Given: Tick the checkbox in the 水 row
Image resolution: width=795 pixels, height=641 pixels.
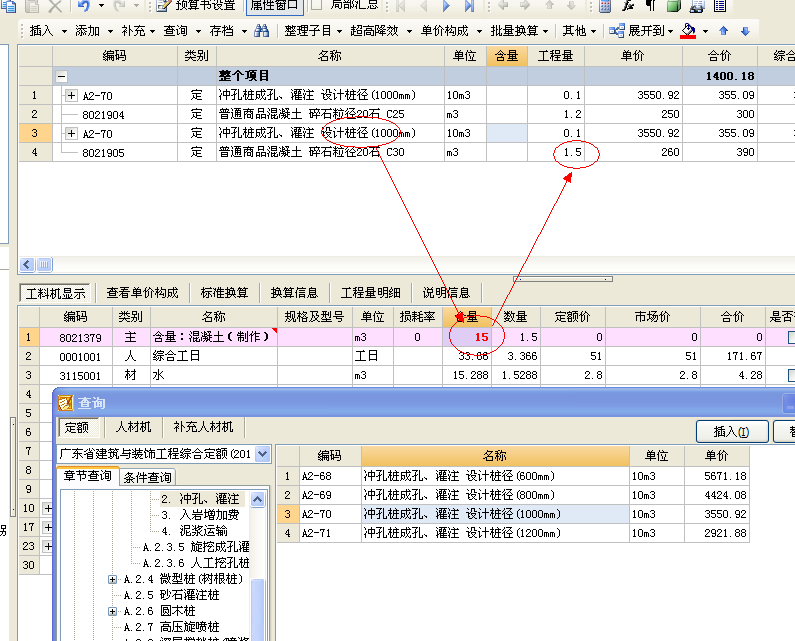Looking at the screenshot, I should tap(792, 375).
